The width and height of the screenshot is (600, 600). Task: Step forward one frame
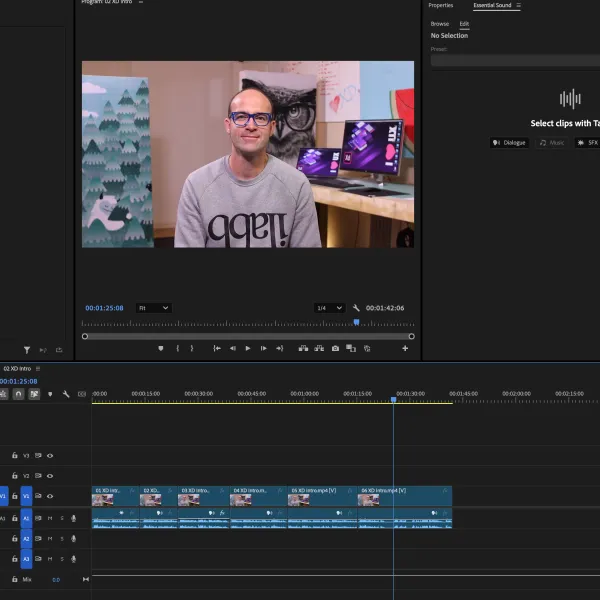(263, 348)
